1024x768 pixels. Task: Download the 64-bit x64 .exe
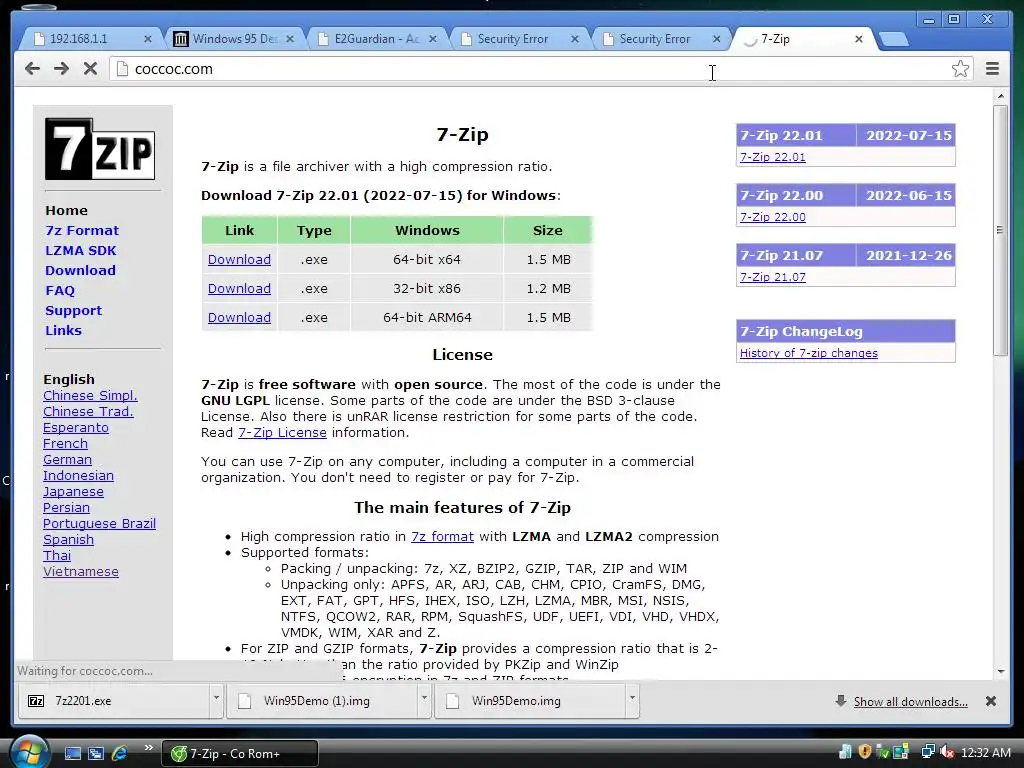coord(239,259)
